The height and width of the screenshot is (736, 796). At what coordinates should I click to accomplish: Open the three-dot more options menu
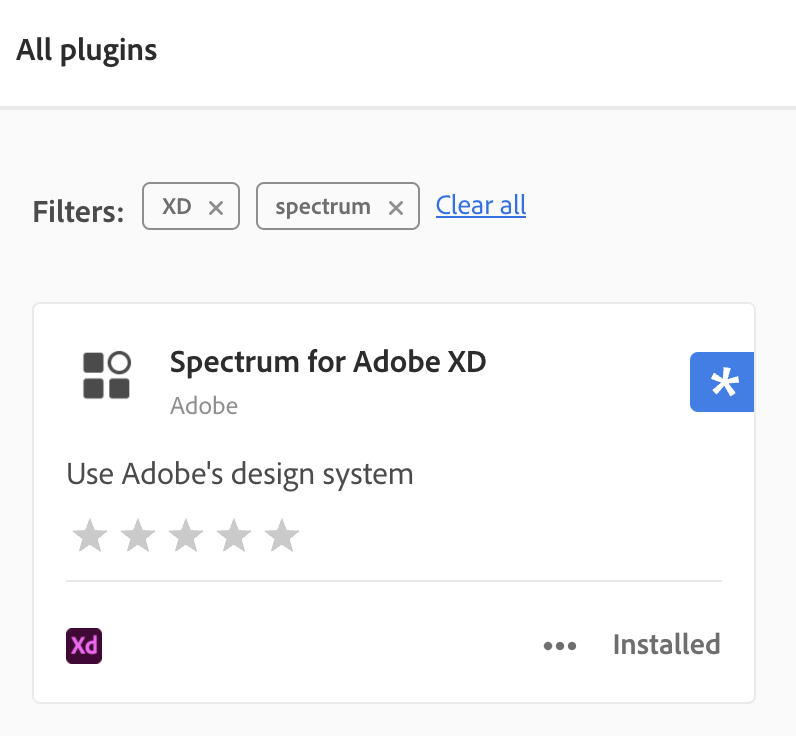coord(560,646)
